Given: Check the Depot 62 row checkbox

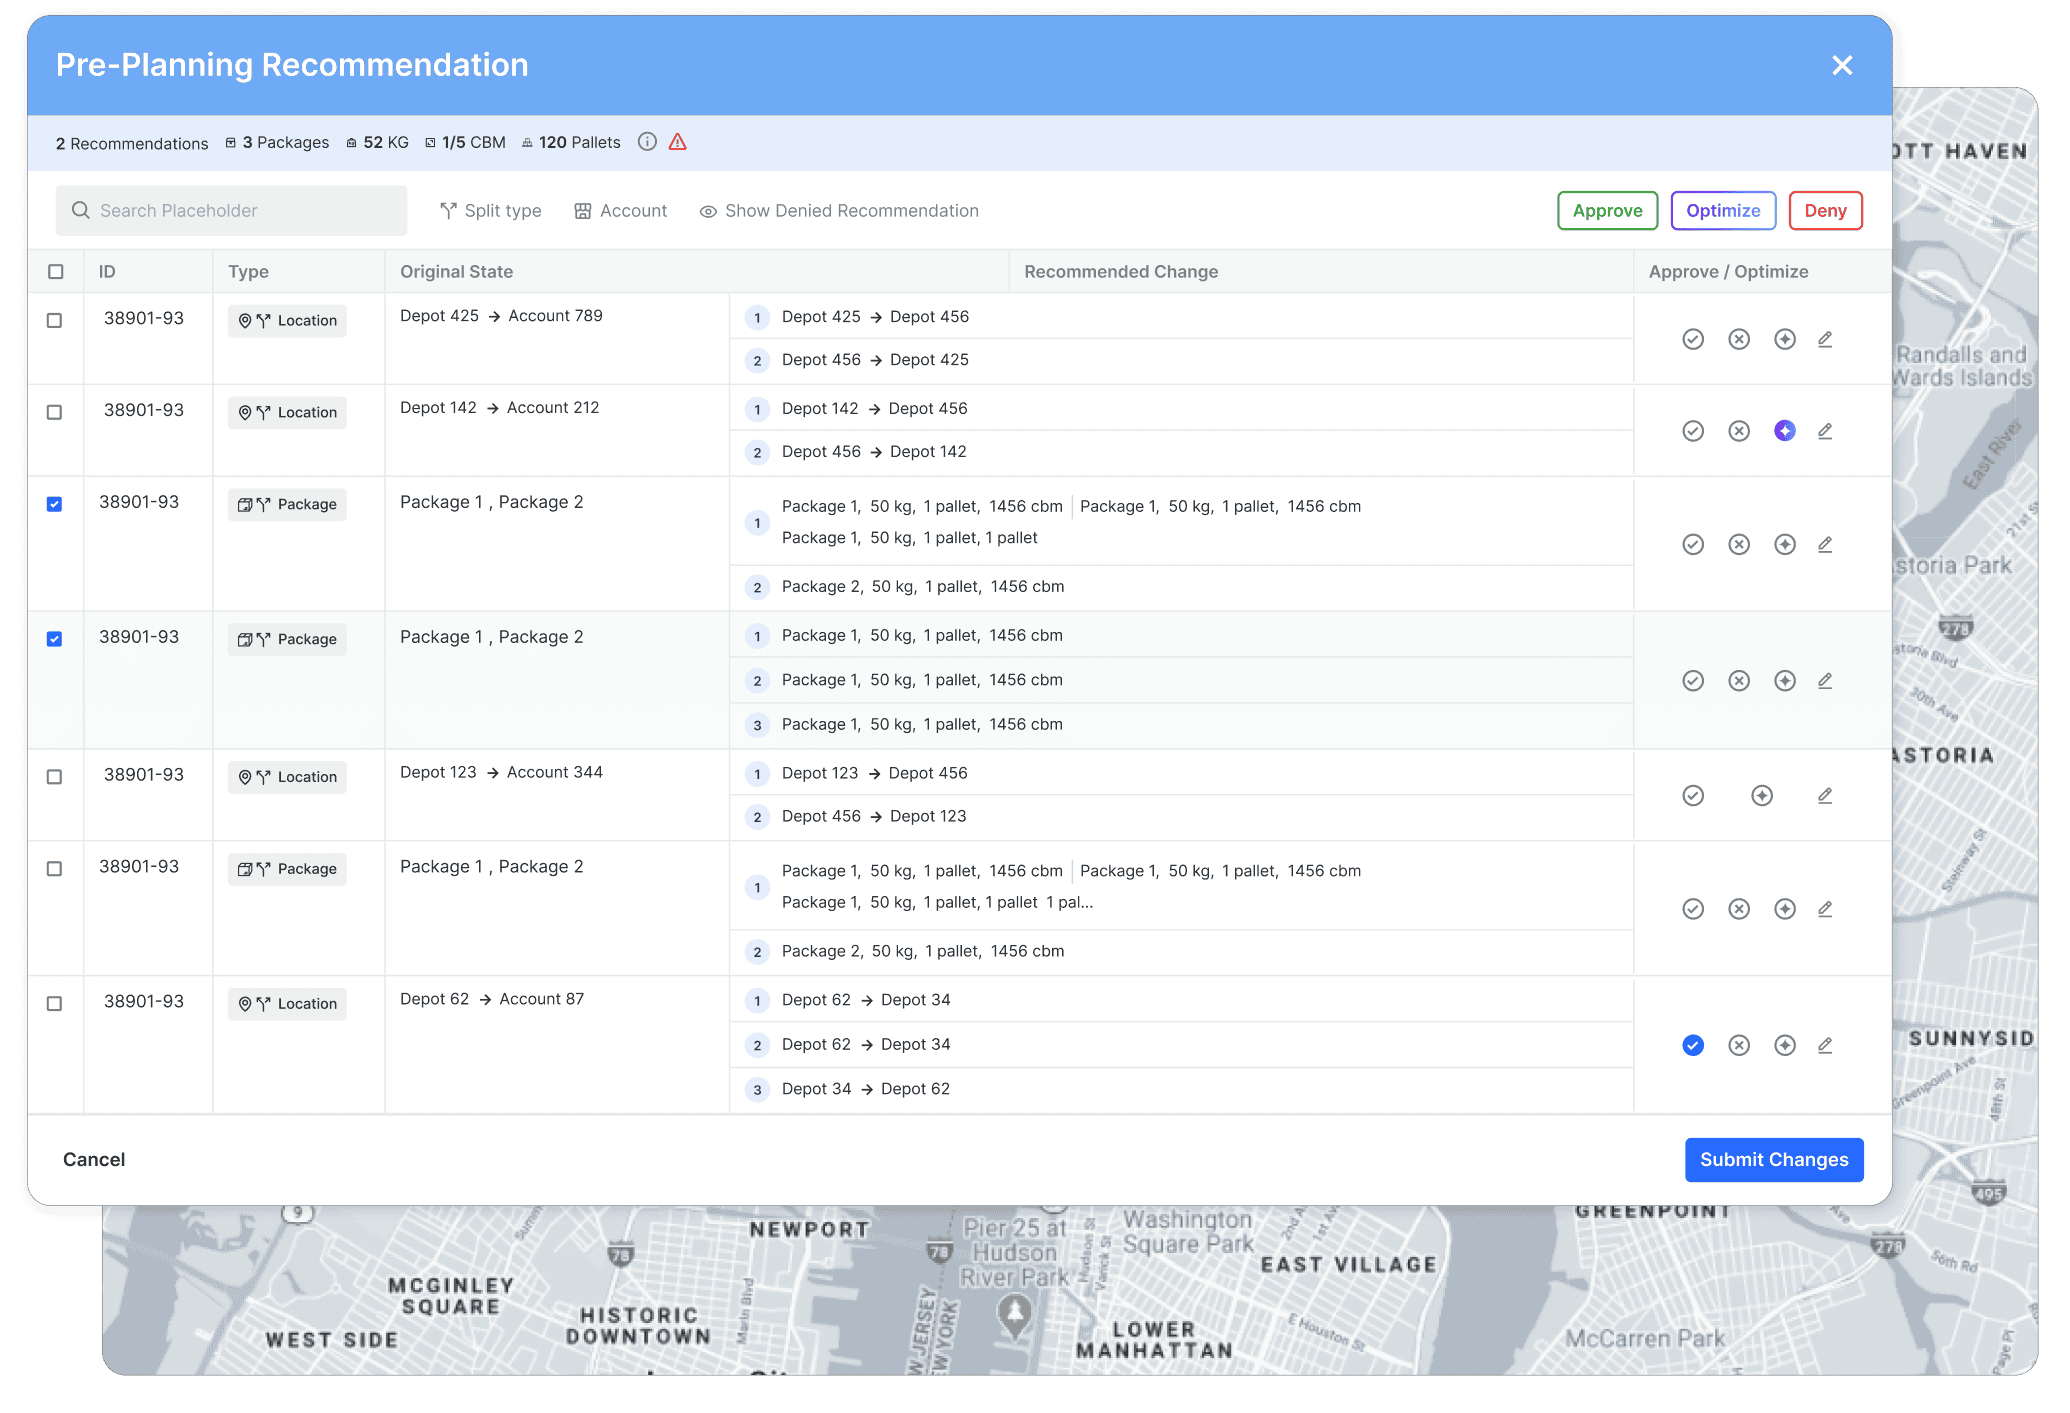Looking at the screenshot, I should (x=55, y=1003).
